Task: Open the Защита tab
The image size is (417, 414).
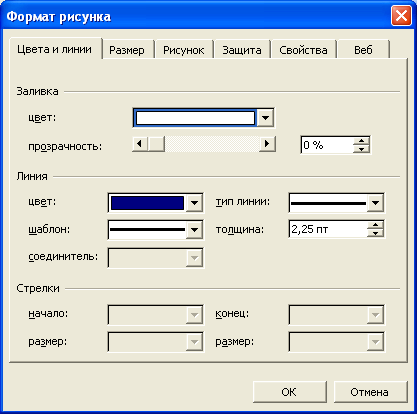Action: point(242,50)
